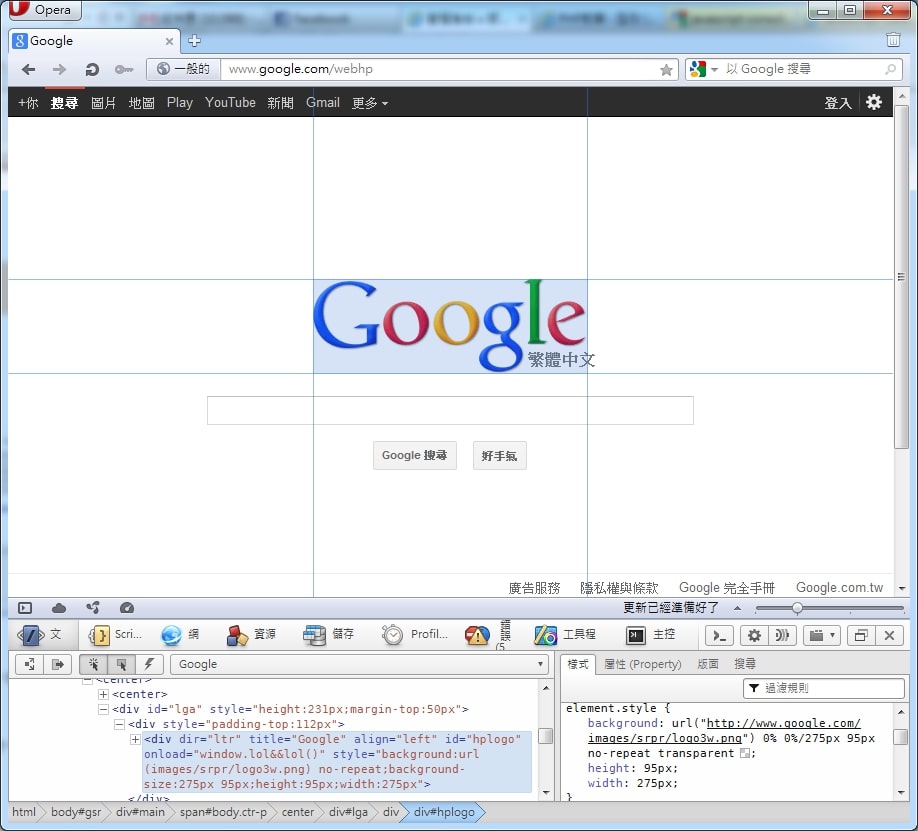Open Google options gear on the page

click(x=874, y=102)
